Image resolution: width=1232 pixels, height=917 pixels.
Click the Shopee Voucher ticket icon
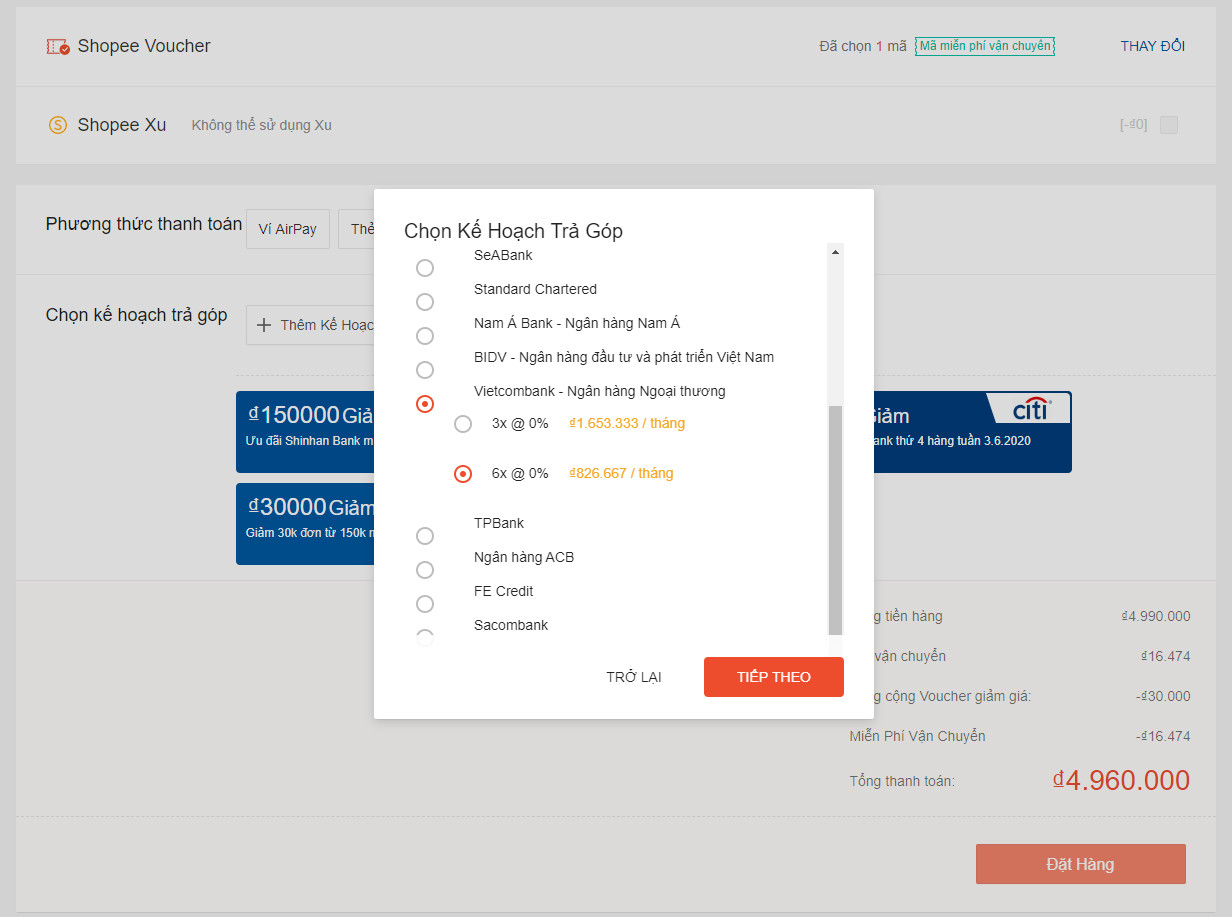pos(58,46)
